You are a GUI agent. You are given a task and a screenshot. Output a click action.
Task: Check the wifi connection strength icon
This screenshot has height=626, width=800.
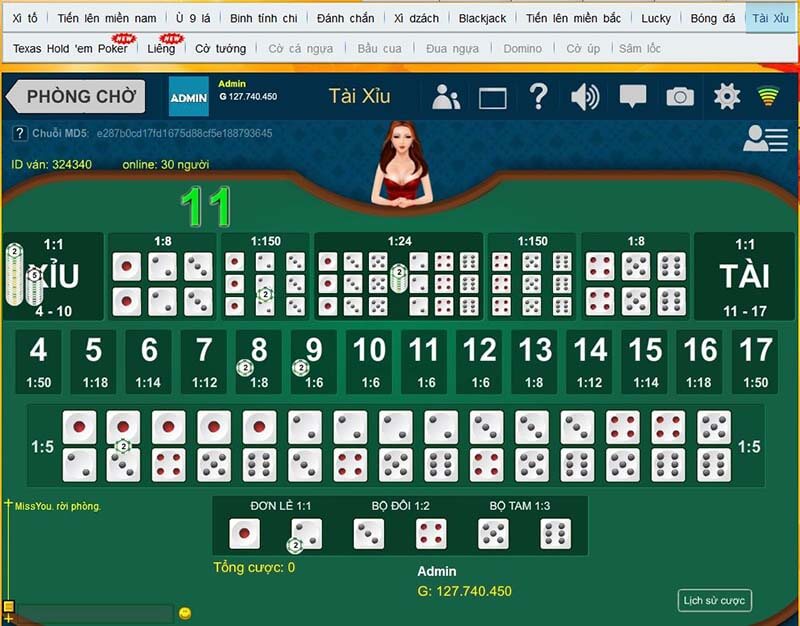(x=769, y=96)
